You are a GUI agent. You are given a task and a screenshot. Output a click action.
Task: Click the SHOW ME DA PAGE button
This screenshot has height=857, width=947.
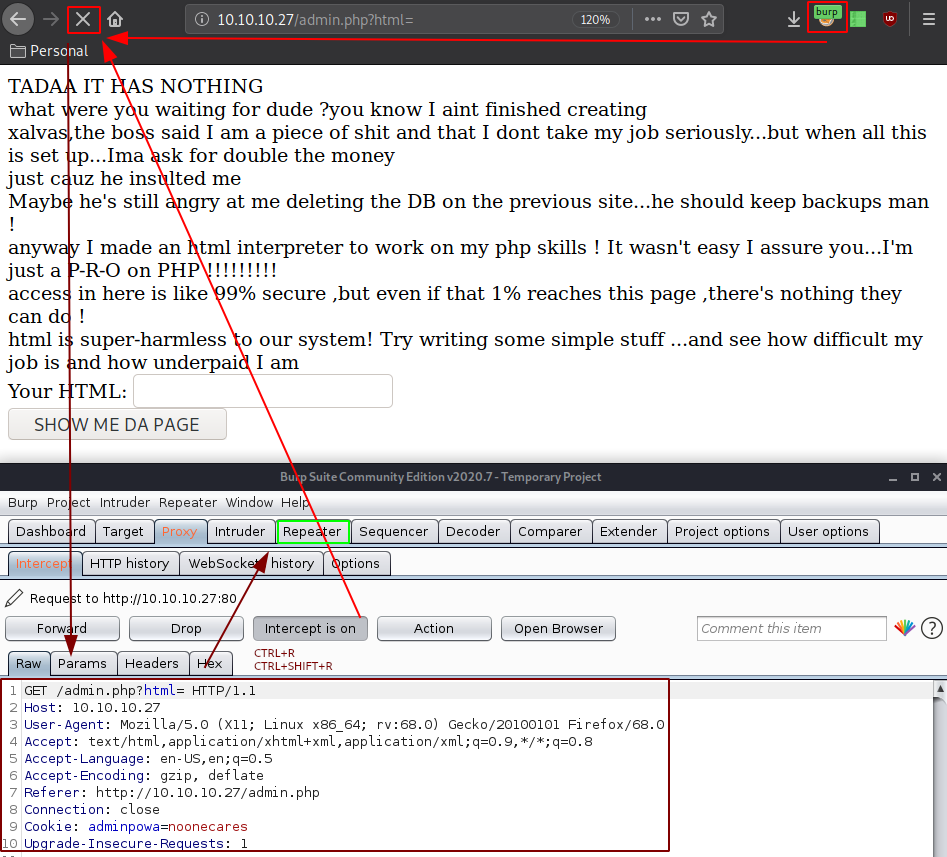(117, 424)
